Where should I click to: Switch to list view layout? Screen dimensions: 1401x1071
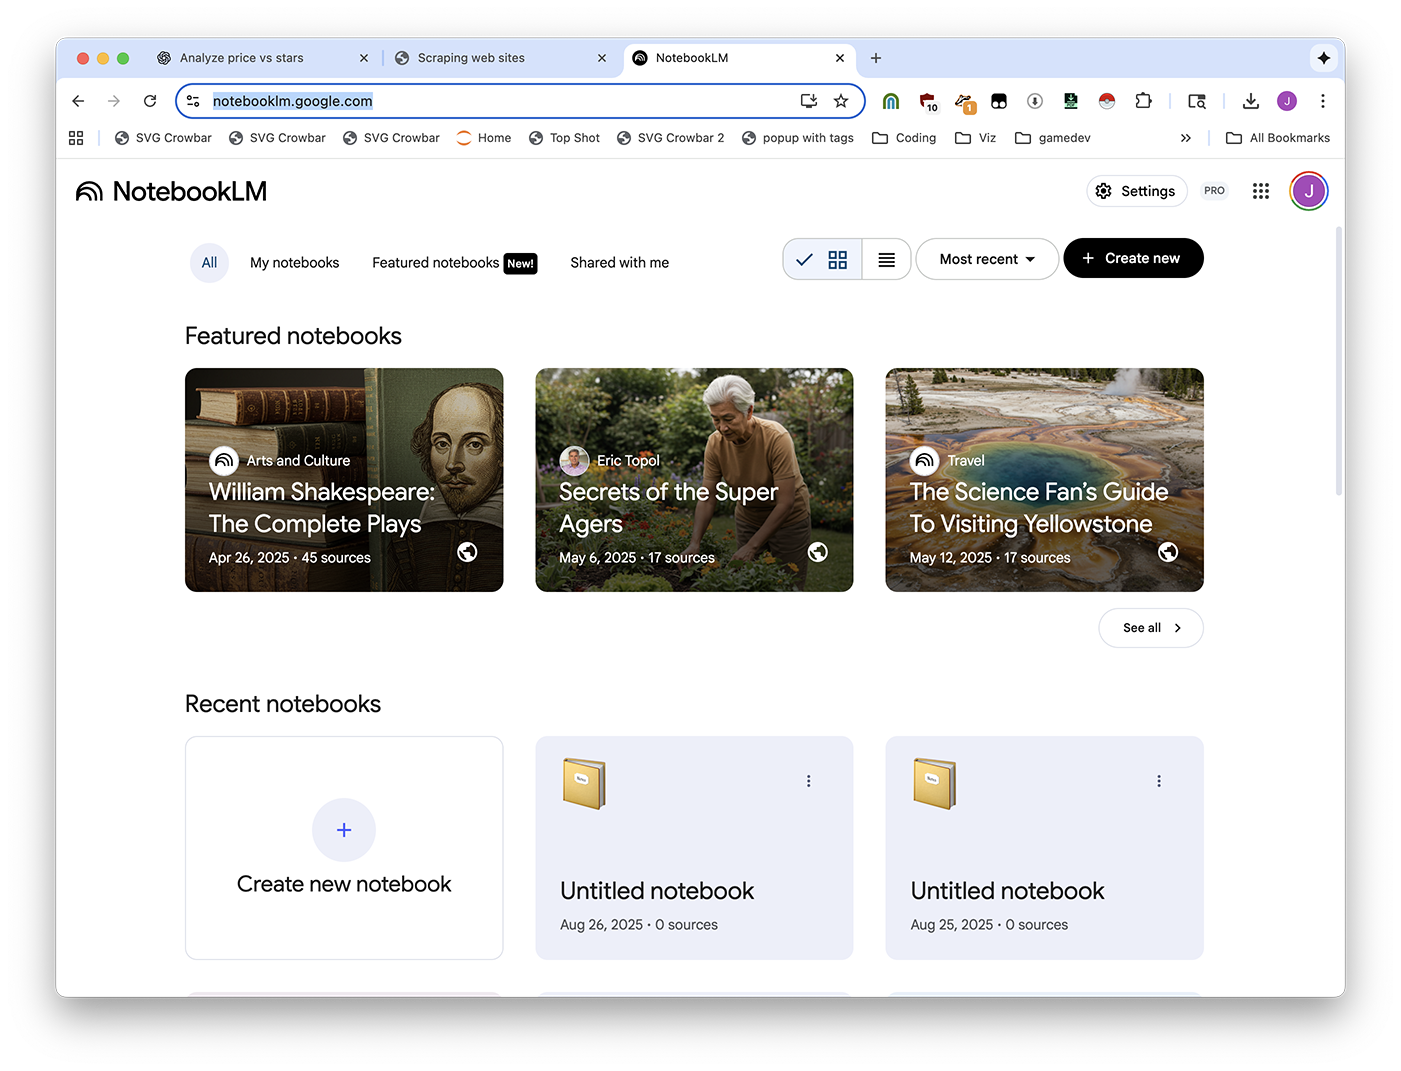886,260
